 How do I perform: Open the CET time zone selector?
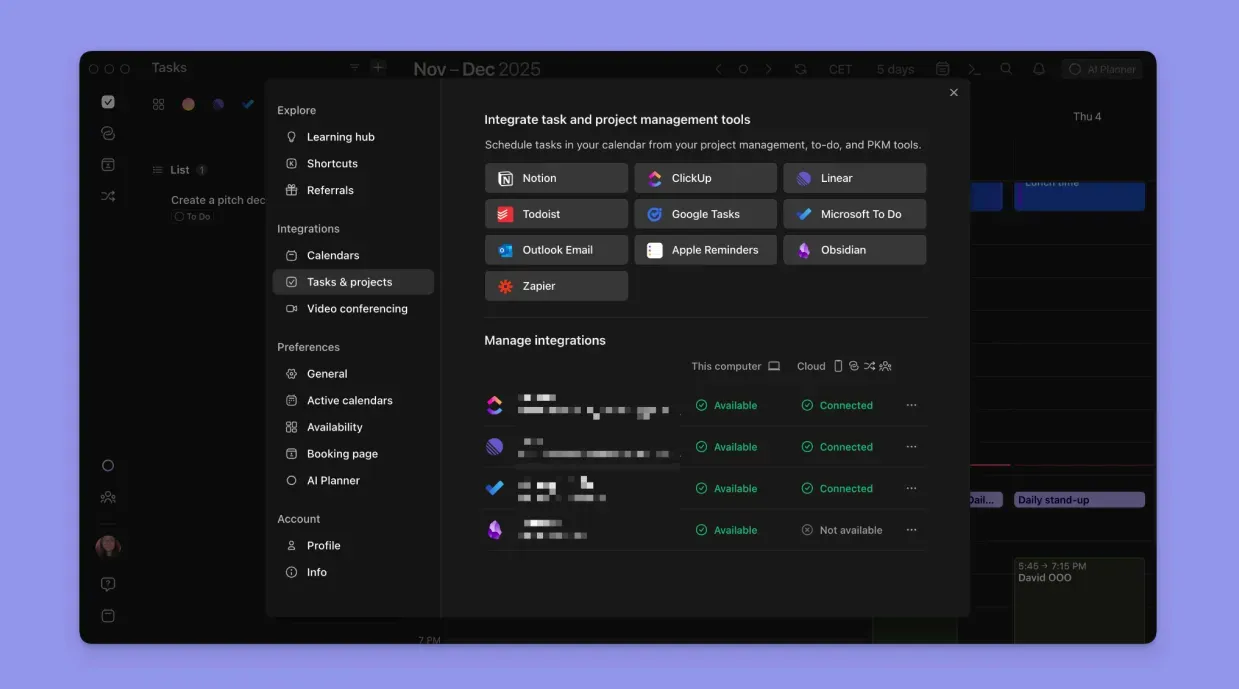coord(840,69)
